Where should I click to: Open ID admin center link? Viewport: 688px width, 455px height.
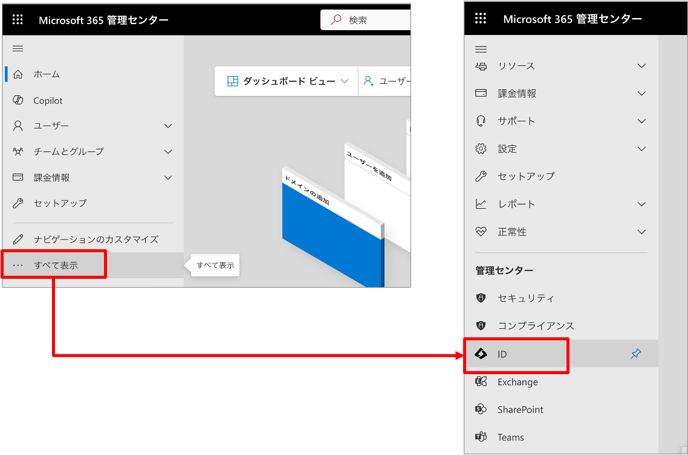click(x=561, y=354)
